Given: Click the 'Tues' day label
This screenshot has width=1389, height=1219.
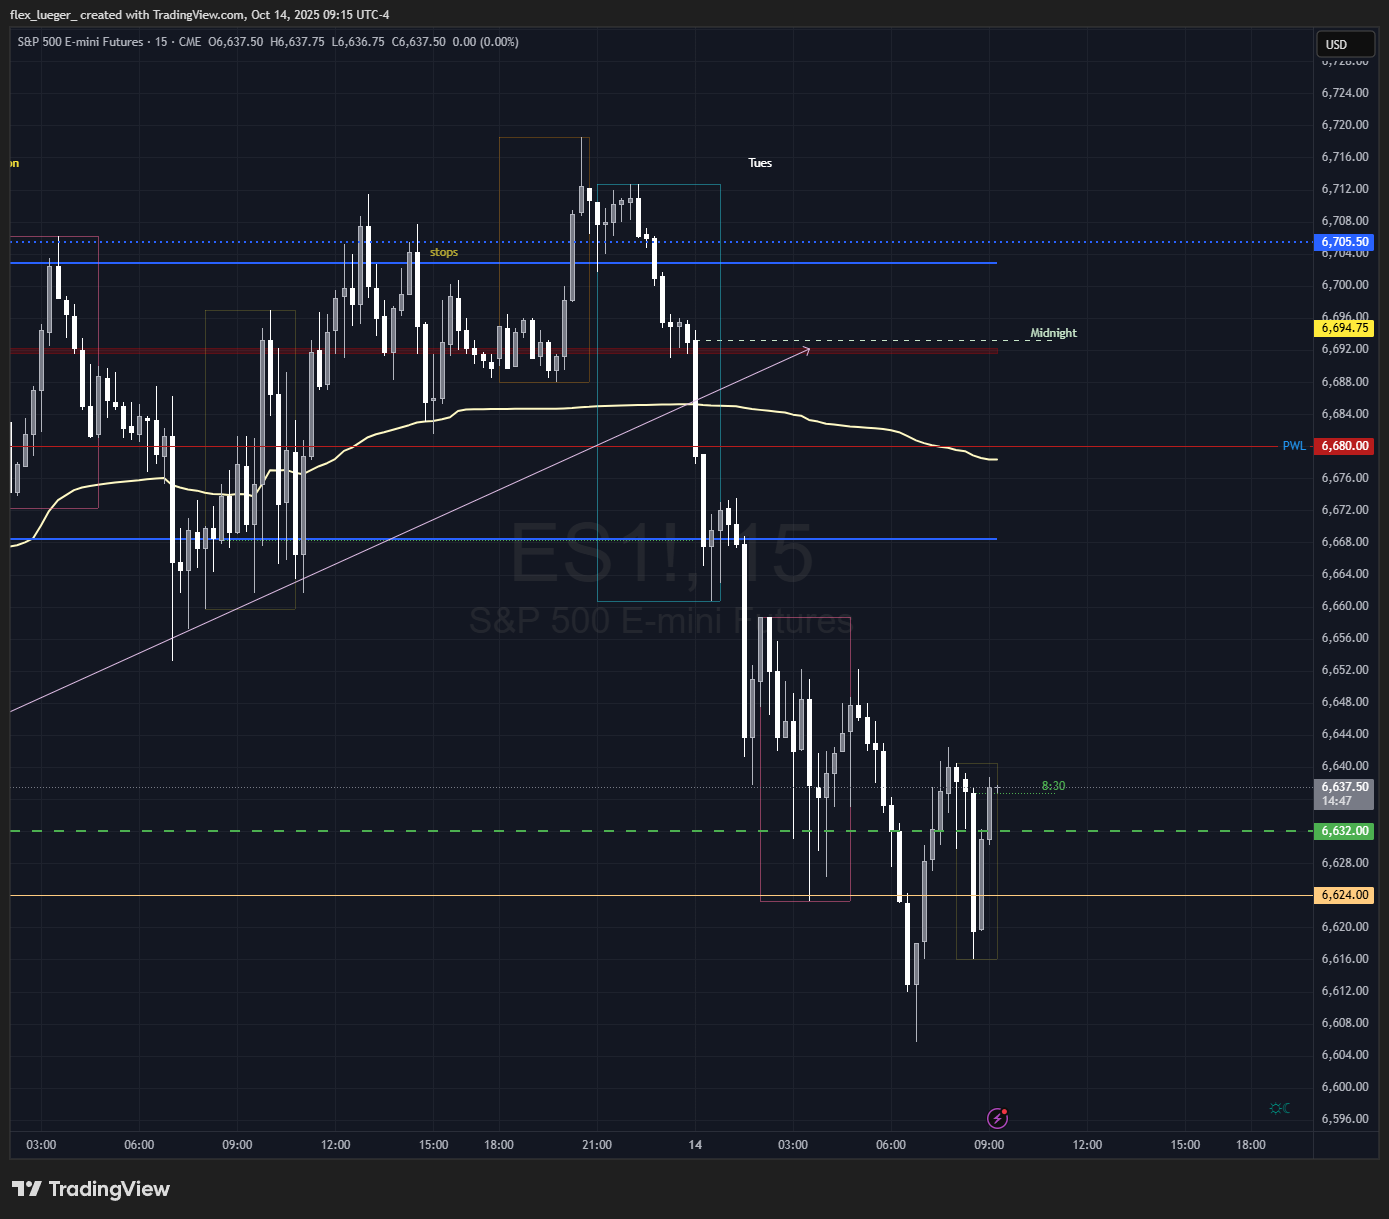Looking at the screenshot, I should 760,163.
